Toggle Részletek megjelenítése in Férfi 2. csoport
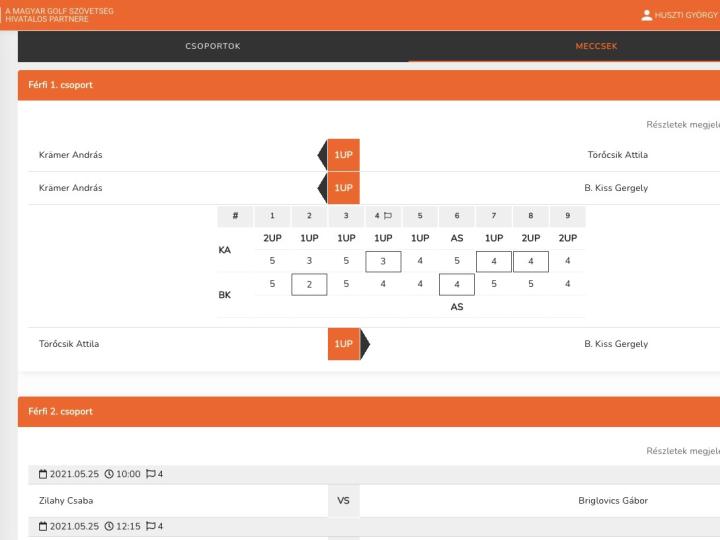 point(683,451)
